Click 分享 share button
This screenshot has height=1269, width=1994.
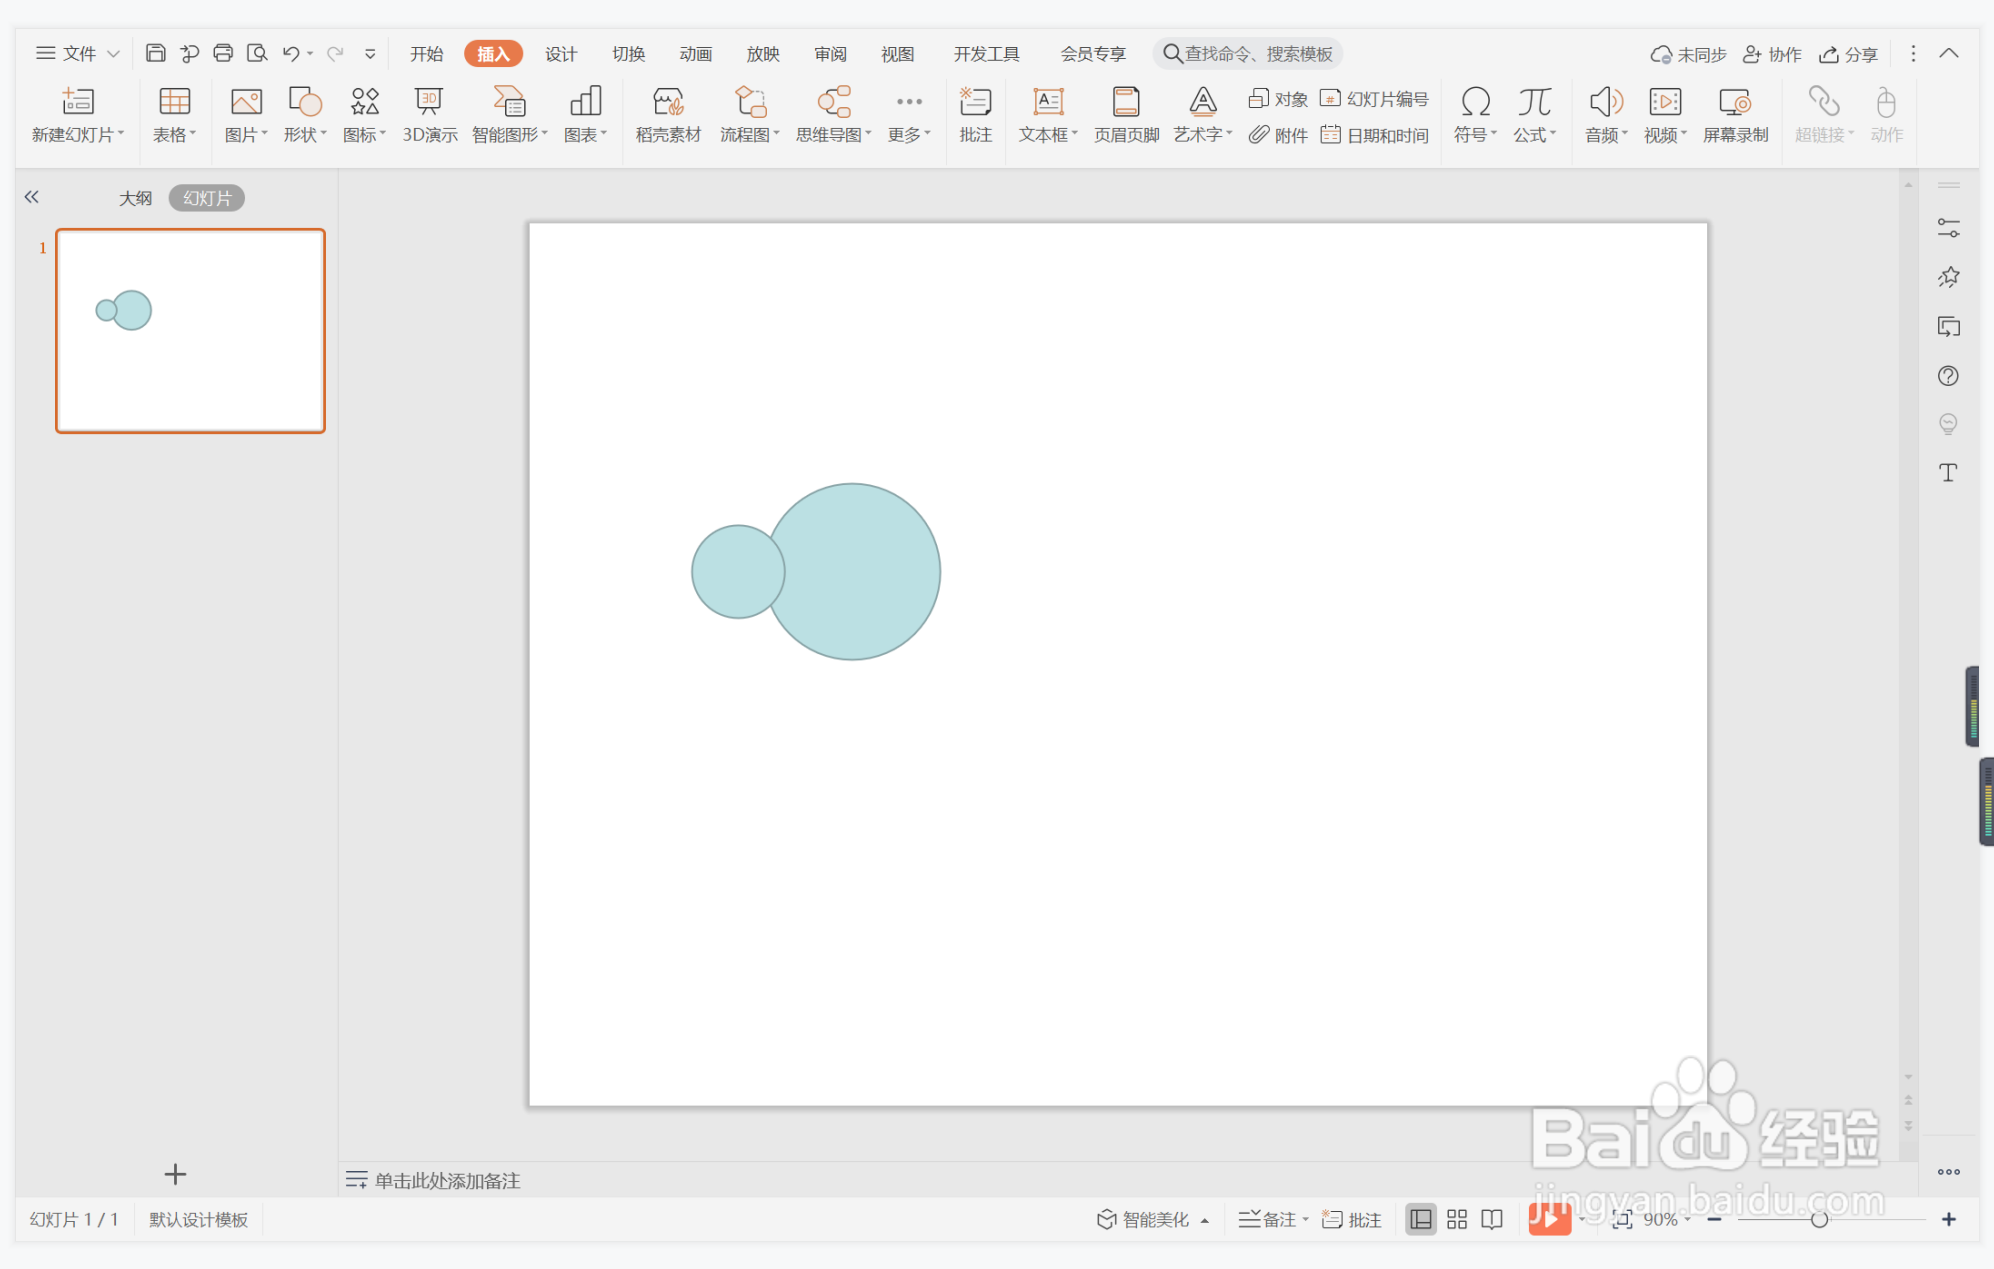tap(1849, 54)
